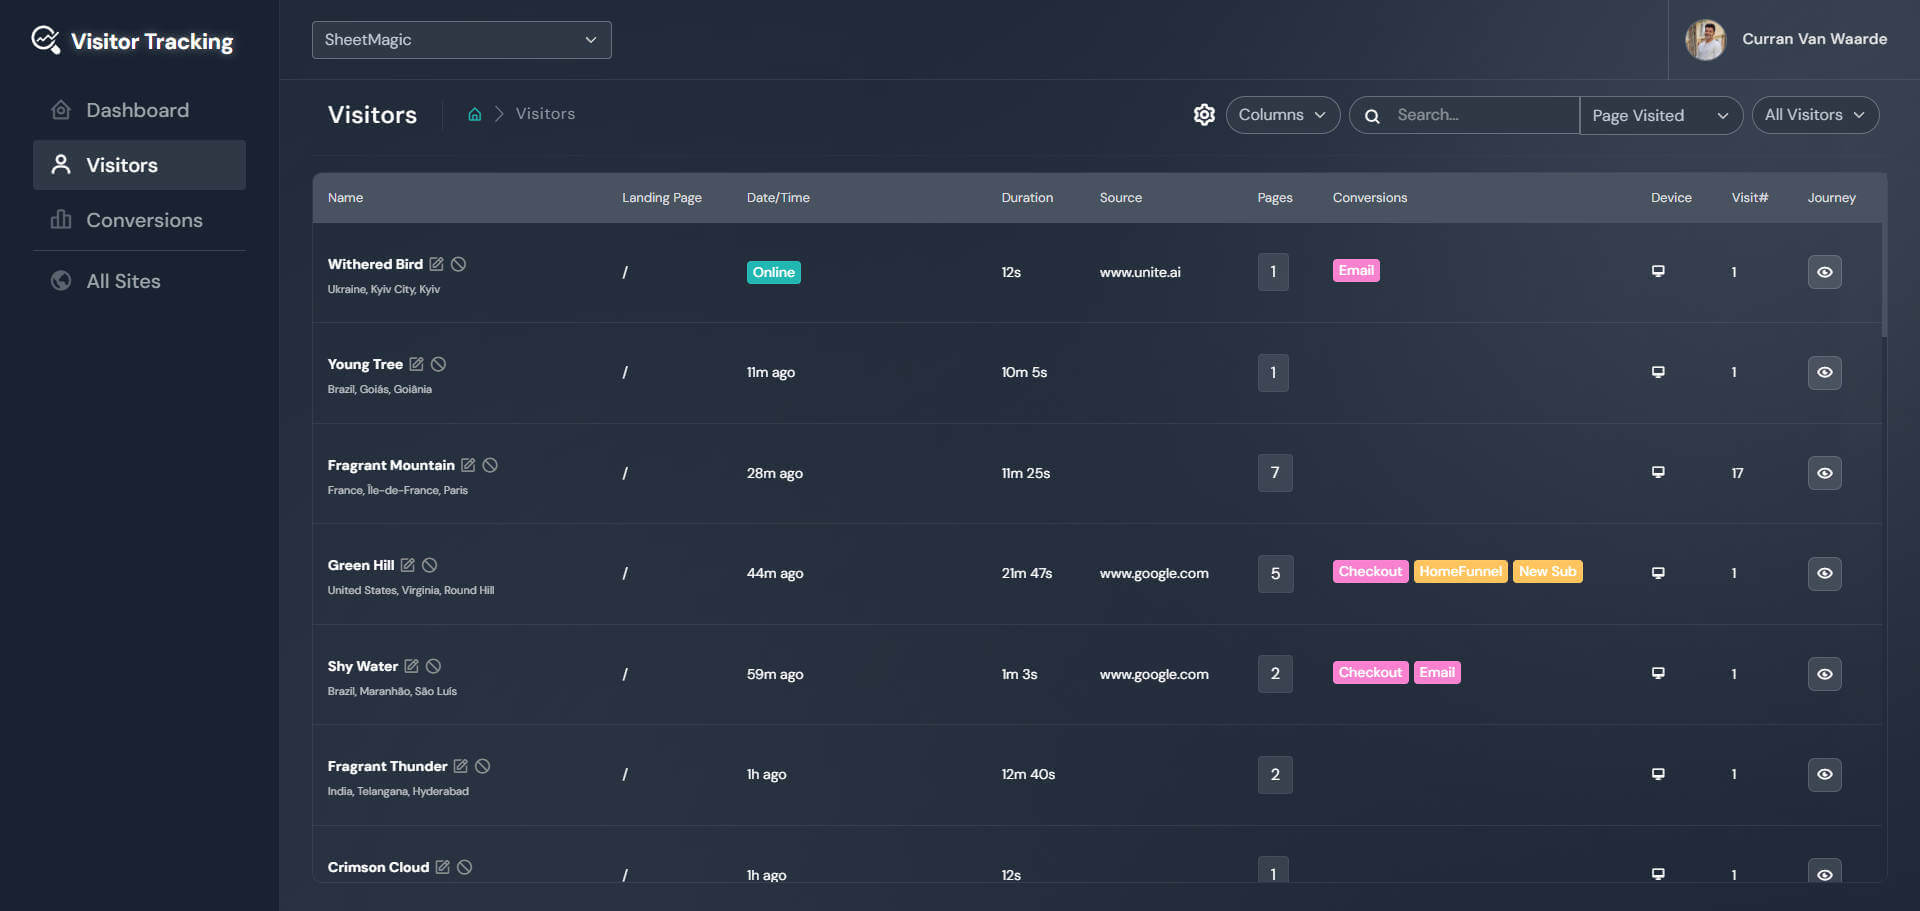The width and height of the screenshot is (1920, 911).
Task: Select the Conversions section in the sidebar
Action: [144, 220]
